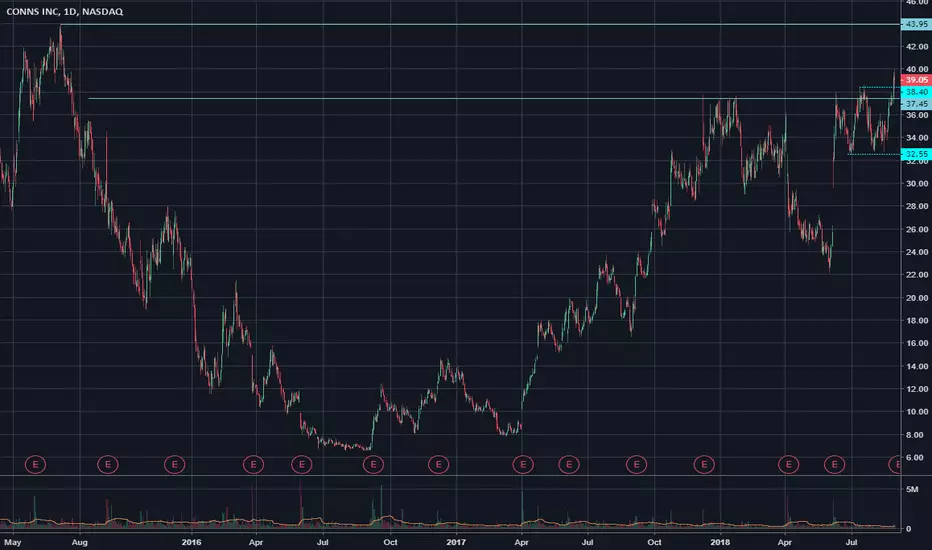
Task: Click the earnings E marker just before 2017
Action: coord(439,464)
